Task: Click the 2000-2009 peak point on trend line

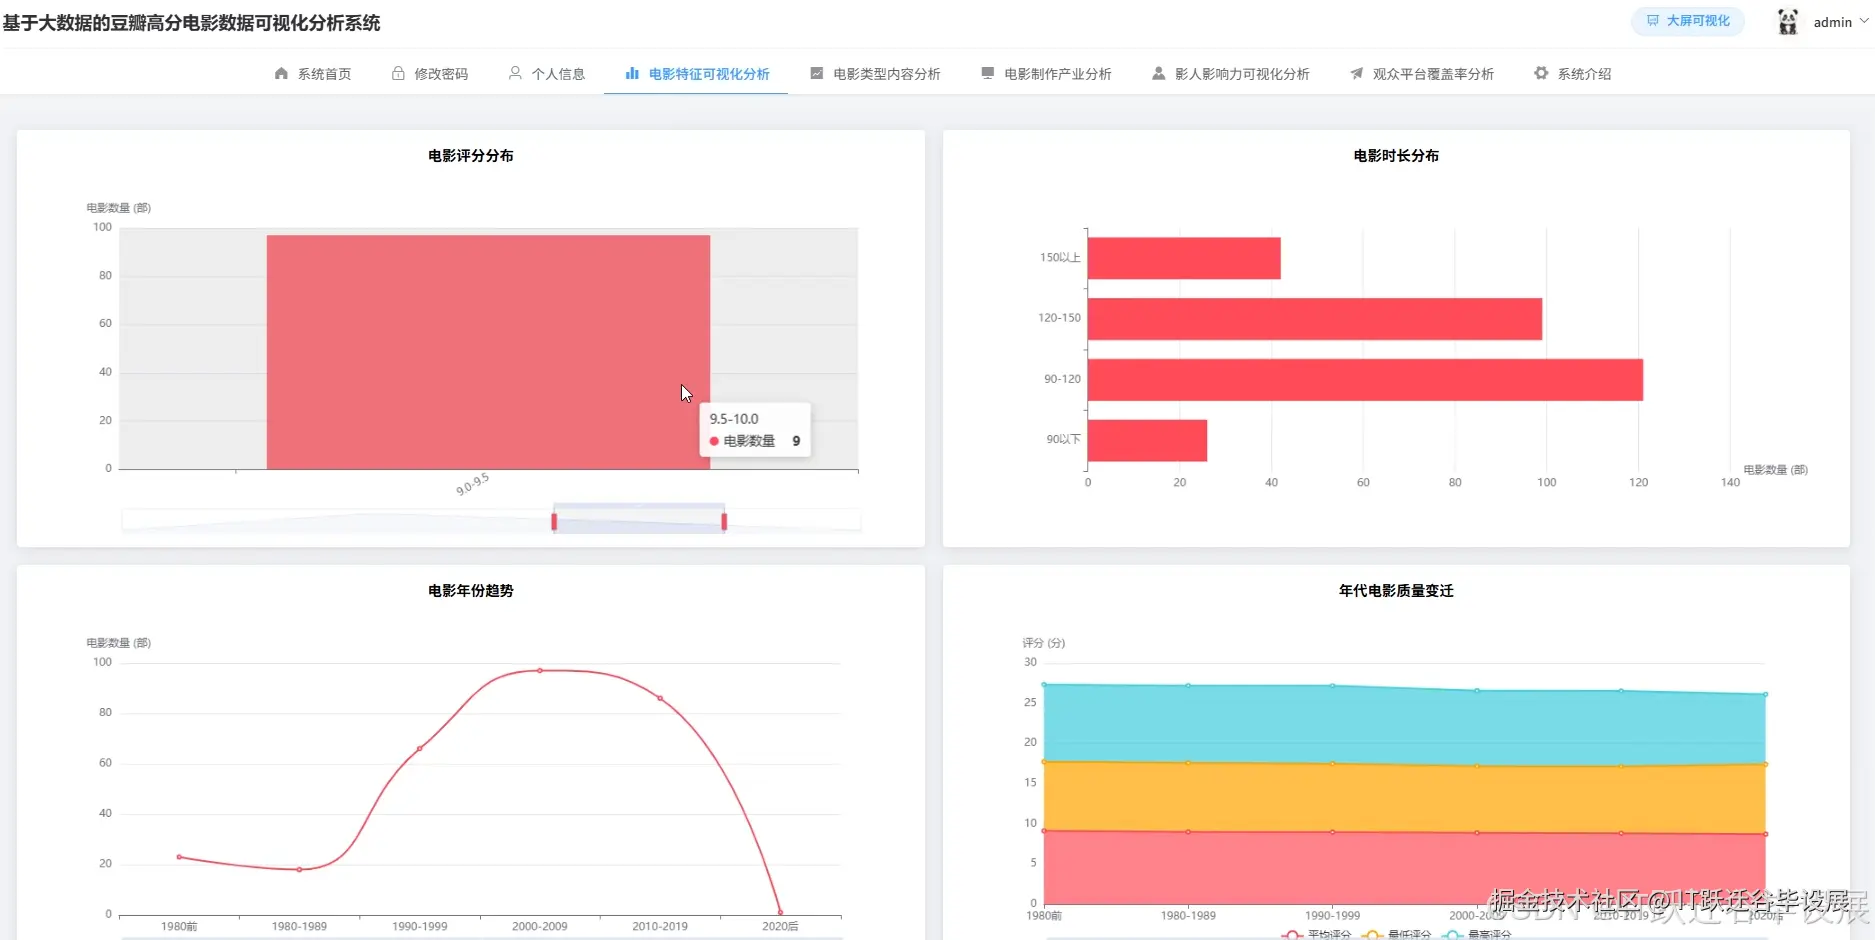Action: [540, 670]
